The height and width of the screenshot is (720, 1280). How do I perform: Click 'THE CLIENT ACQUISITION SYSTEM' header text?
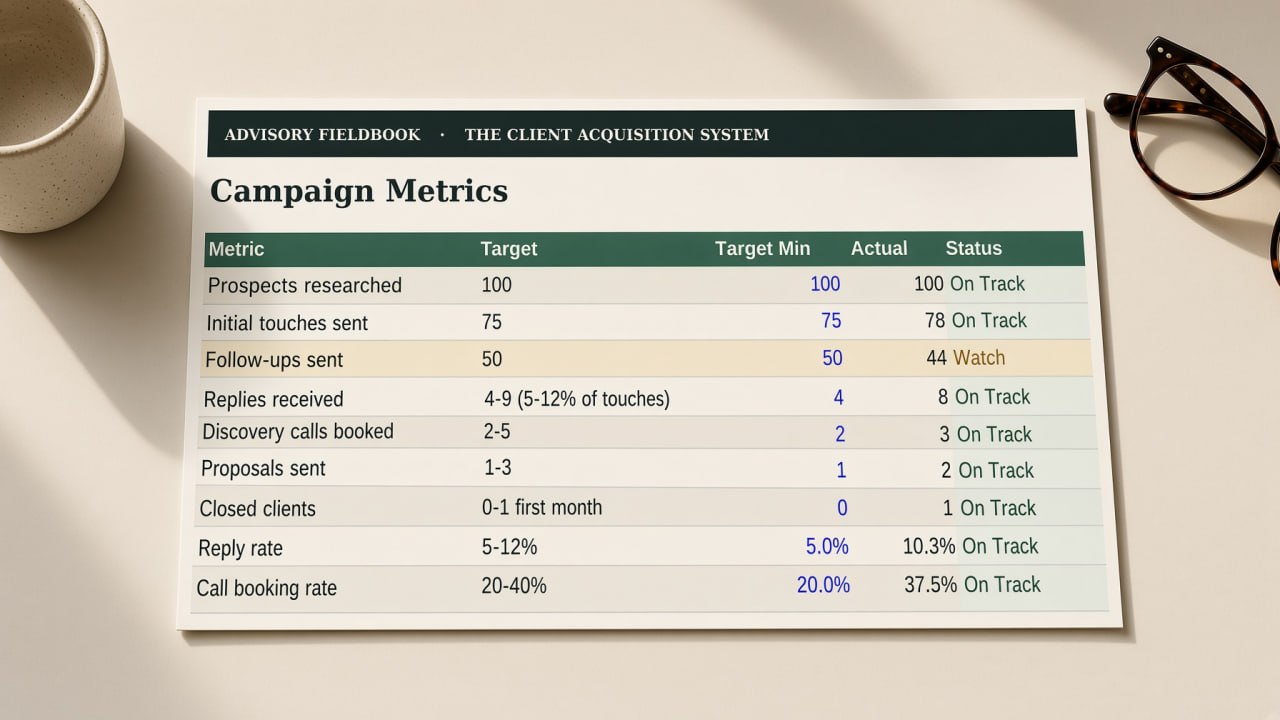(x=617, y=135)
